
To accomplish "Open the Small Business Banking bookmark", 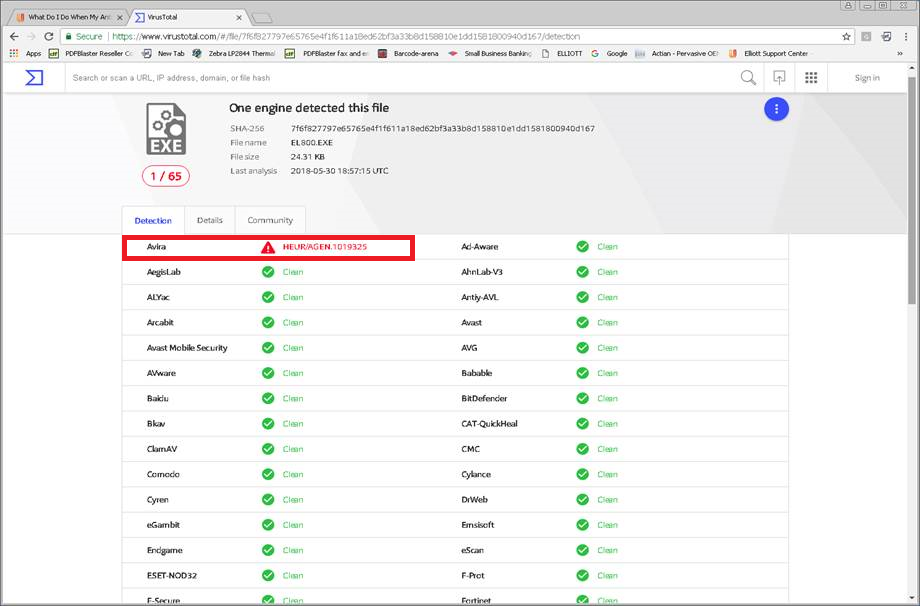I will click(490, 53).
